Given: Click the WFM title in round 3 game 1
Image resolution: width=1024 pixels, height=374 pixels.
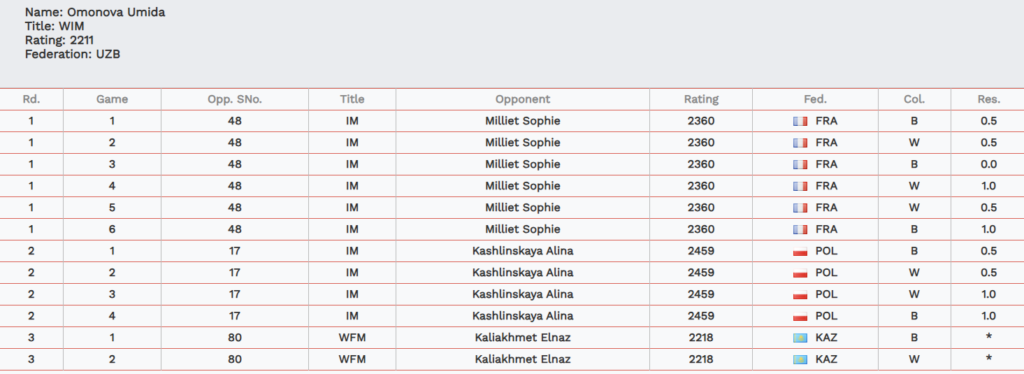Looking at the screenshot, I should (352, 337).
